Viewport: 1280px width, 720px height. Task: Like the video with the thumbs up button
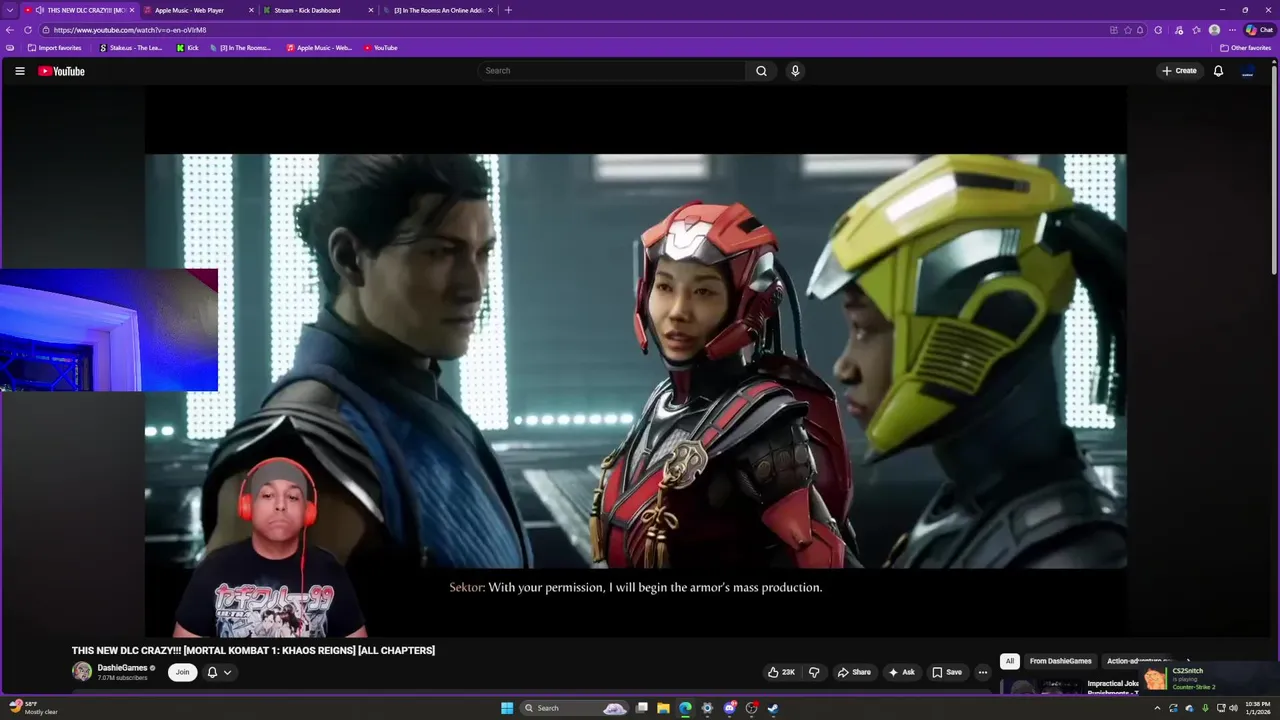coord(782,672)
